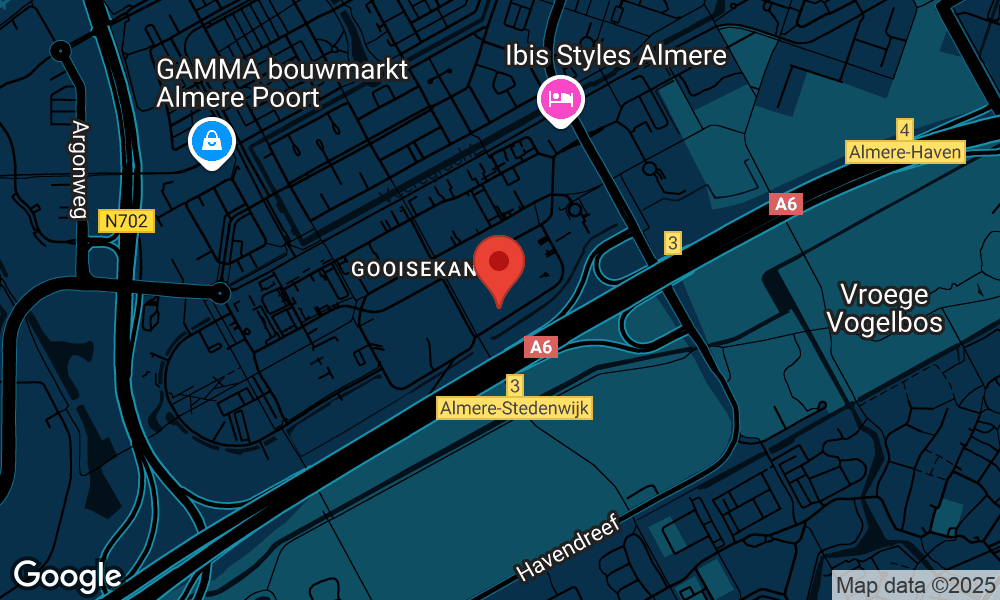Click the Map data ©2025 attribution

pos(916,585)
